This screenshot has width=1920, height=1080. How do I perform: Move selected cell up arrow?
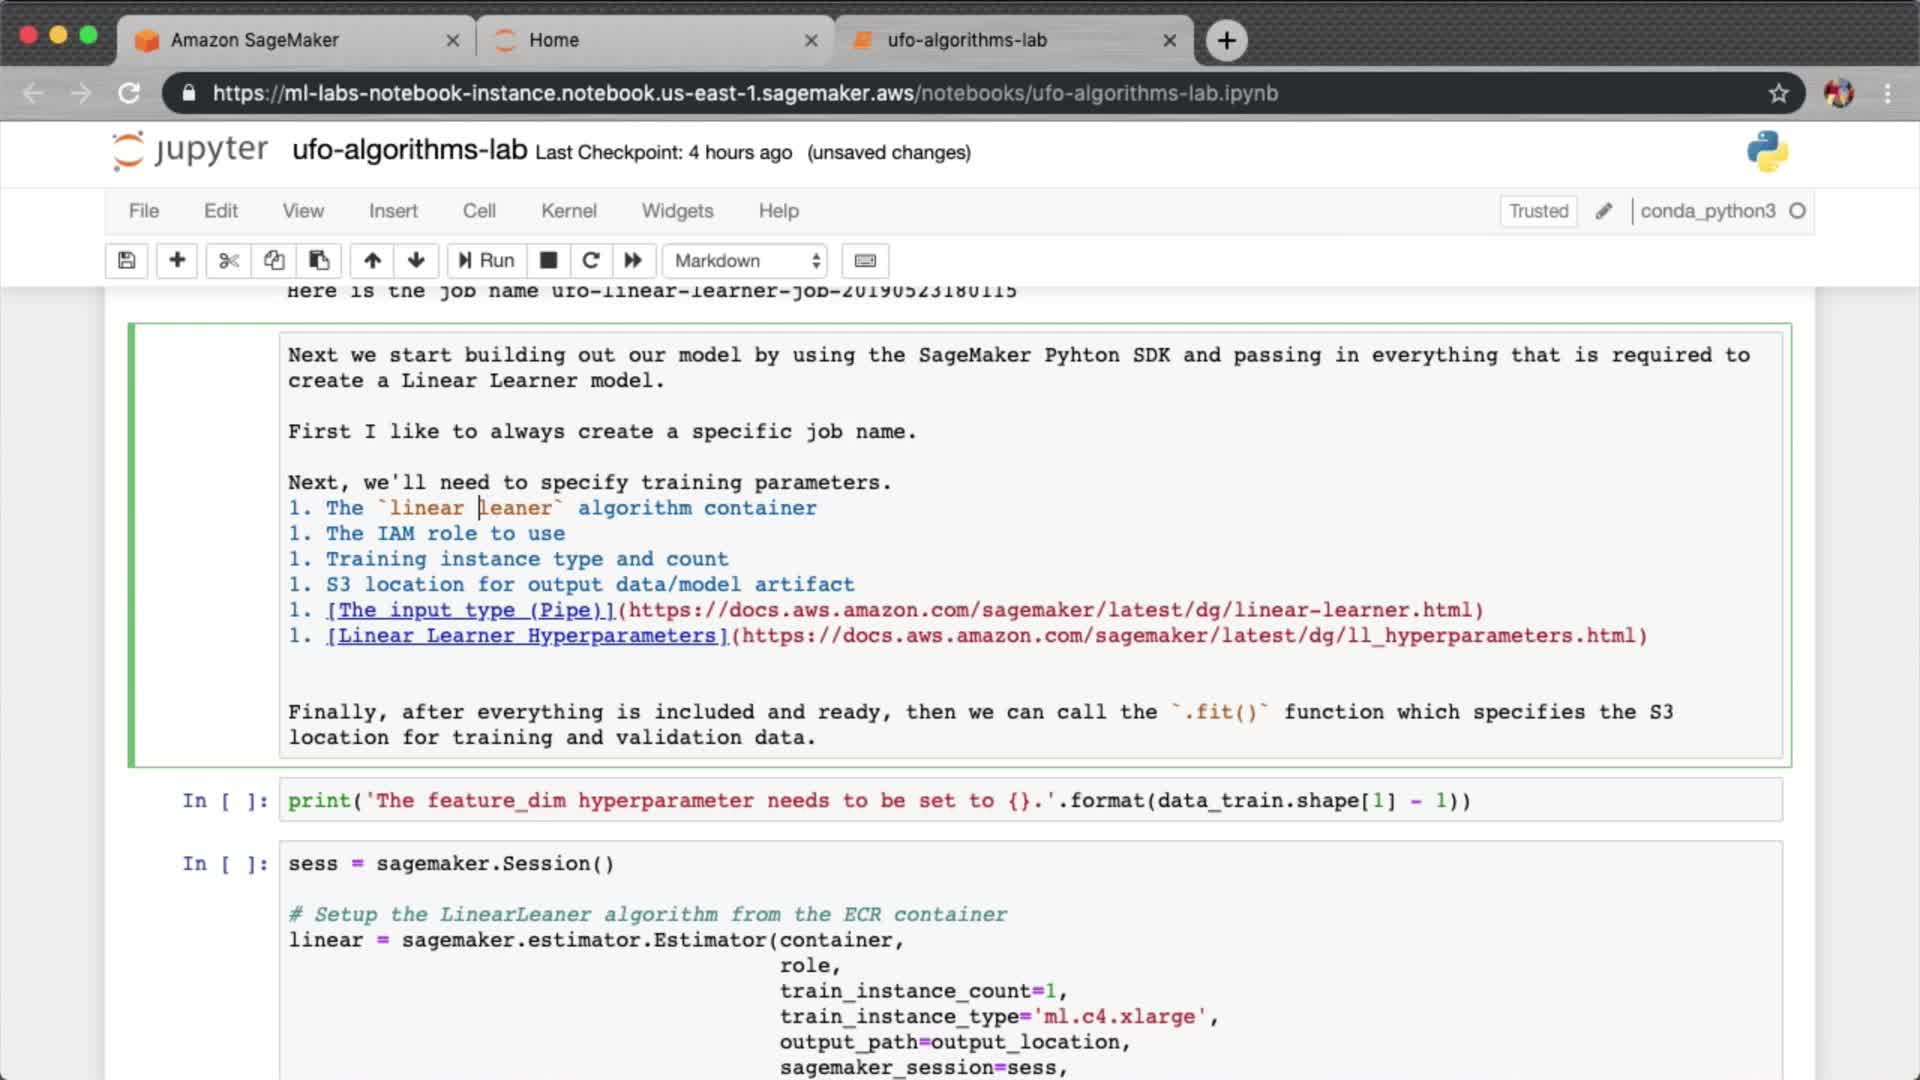(x=372, y=261)
